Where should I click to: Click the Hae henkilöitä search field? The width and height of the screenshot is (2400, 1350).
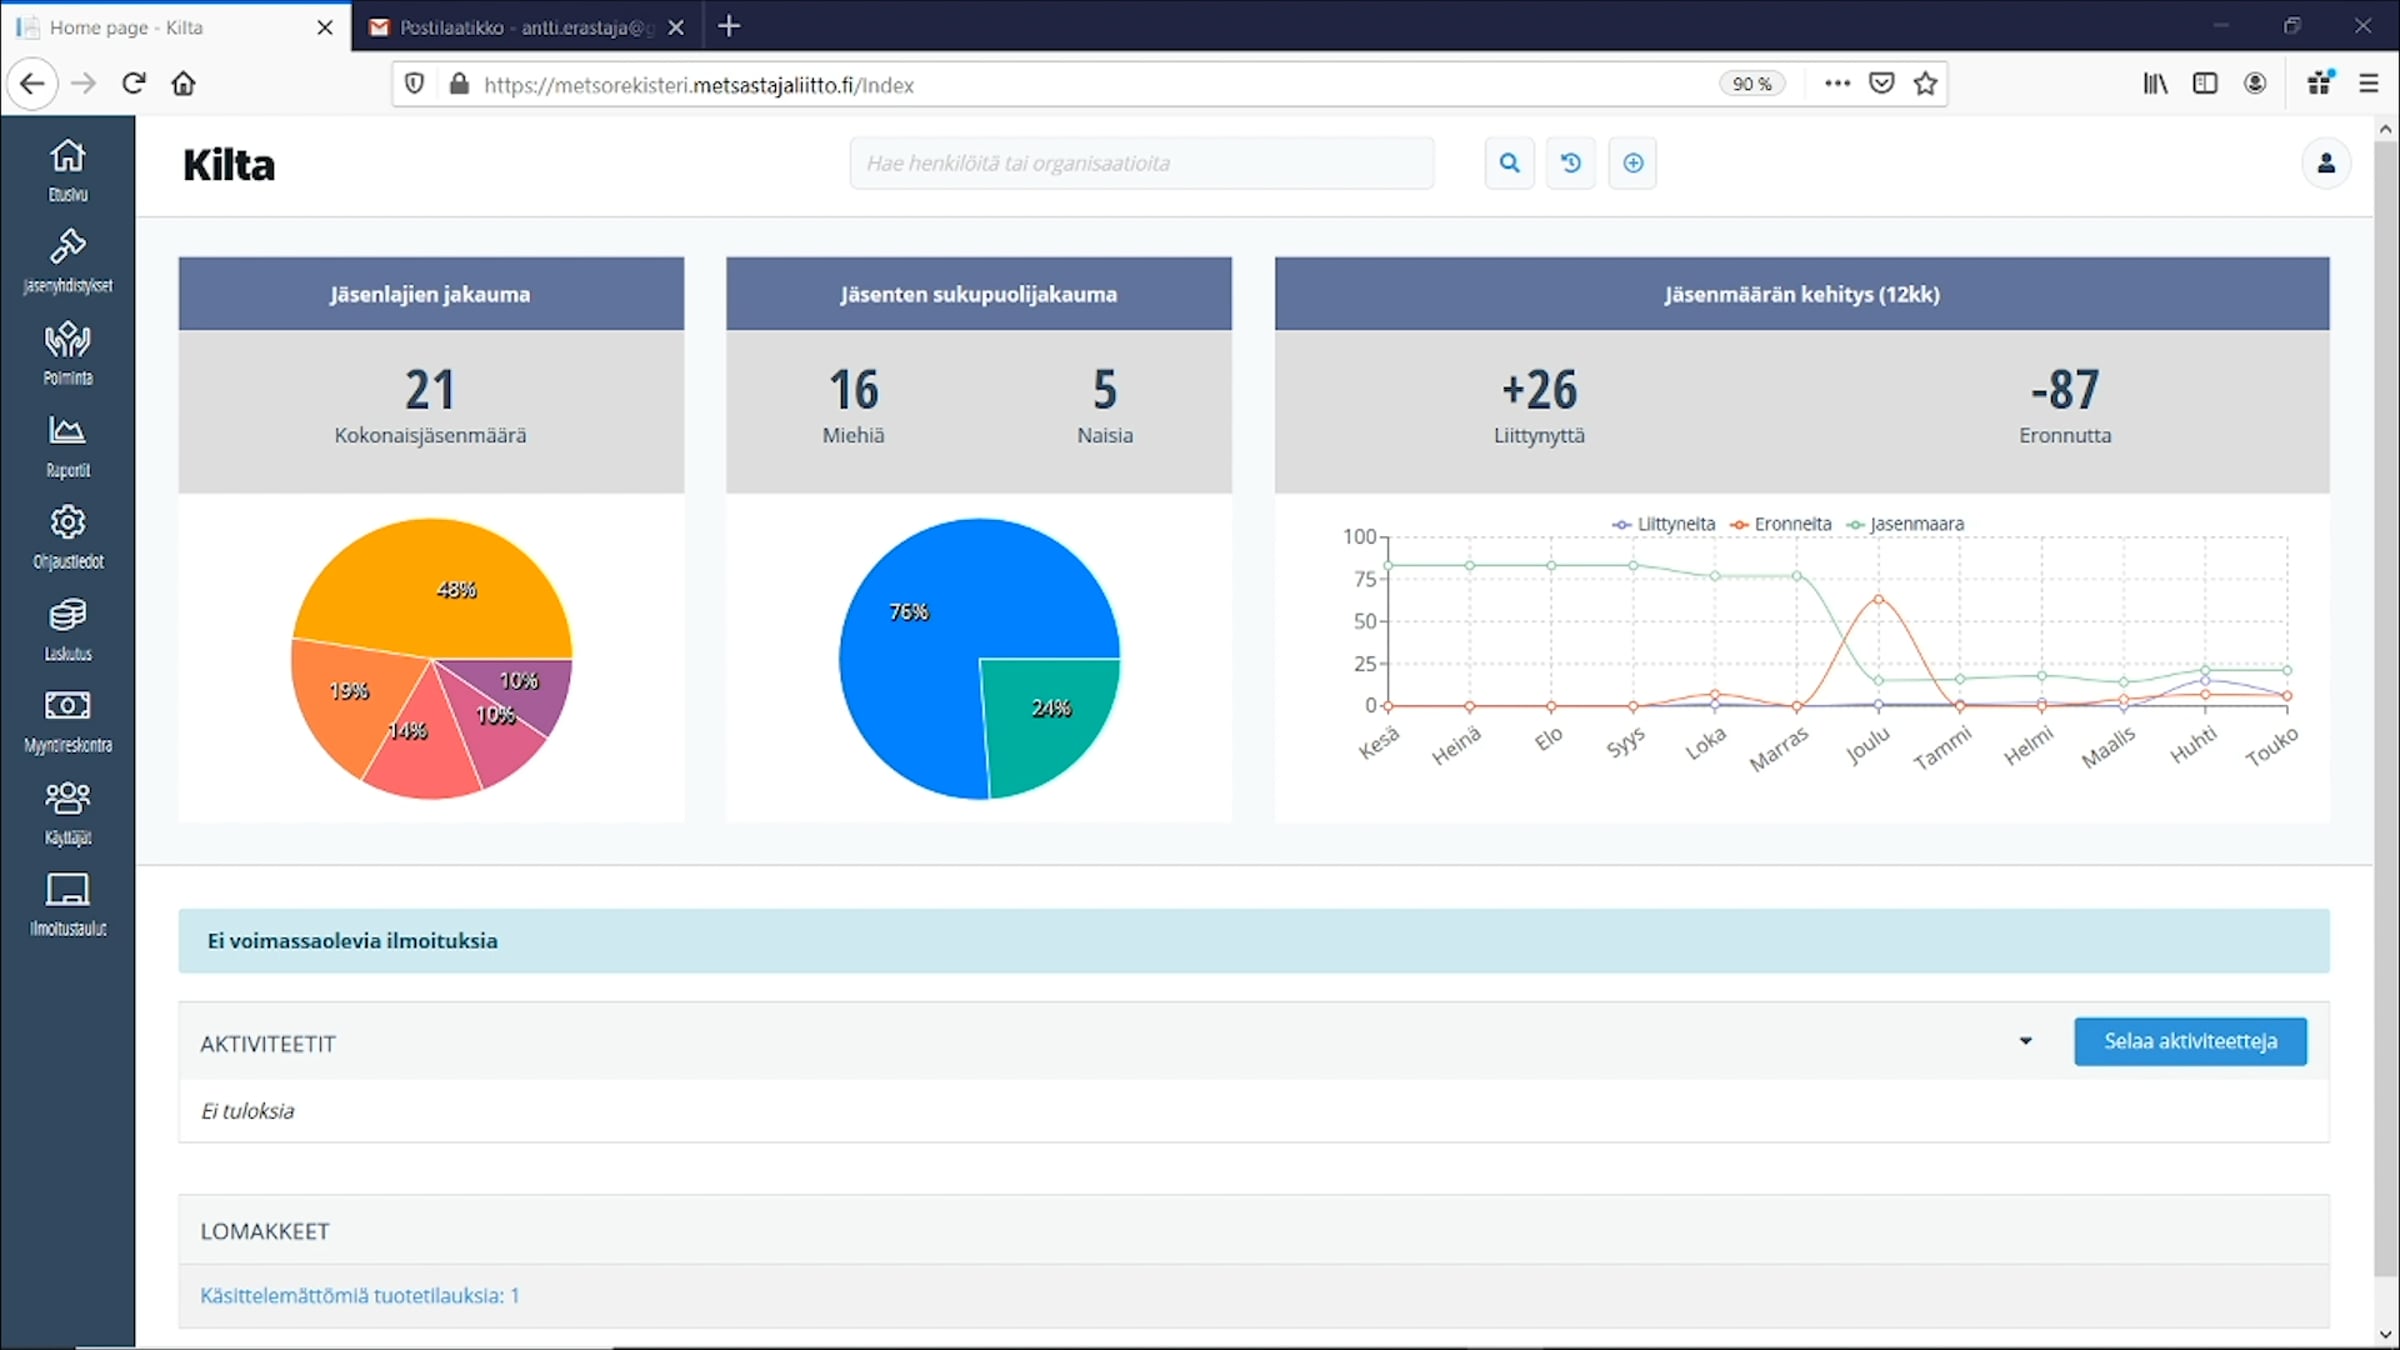click(x=1142, y=163)
